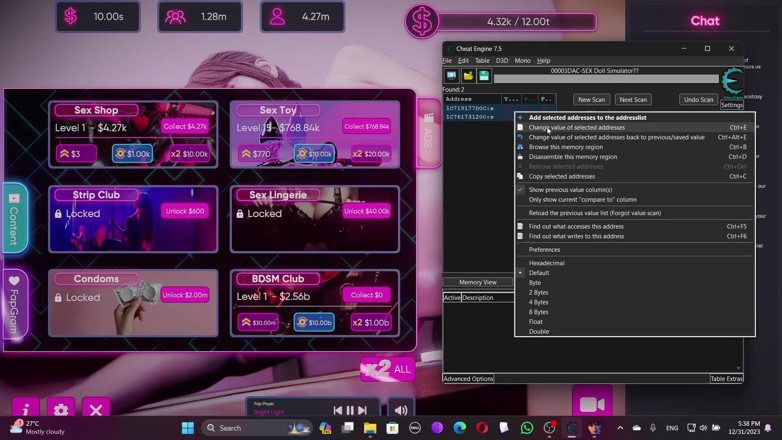Image resolution: width=782 pixels, height=440 pixels.
Task: Open the Edit menu in Cheat Engine
Action: point(463,61)
